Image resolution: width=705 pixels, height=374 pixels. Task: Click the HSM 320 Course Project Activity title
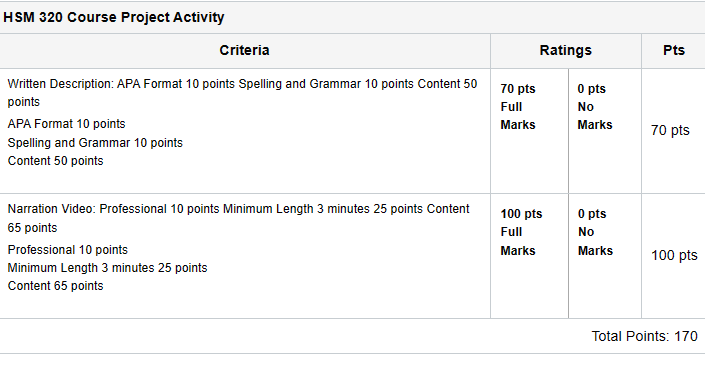[x=114, y=18]
